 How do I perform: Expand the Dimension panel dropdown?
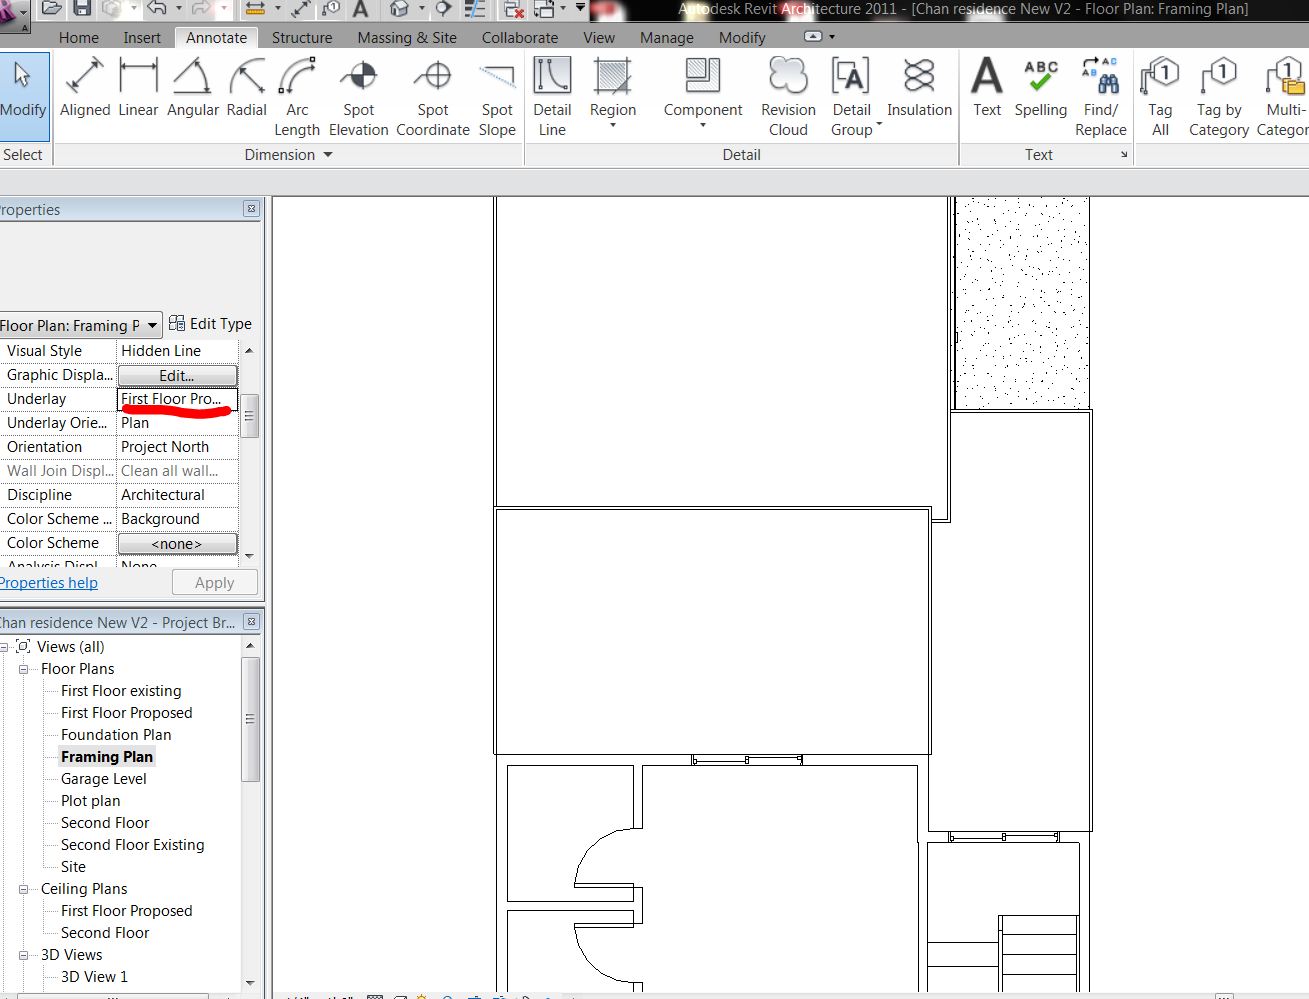click(x=328, y=155)
